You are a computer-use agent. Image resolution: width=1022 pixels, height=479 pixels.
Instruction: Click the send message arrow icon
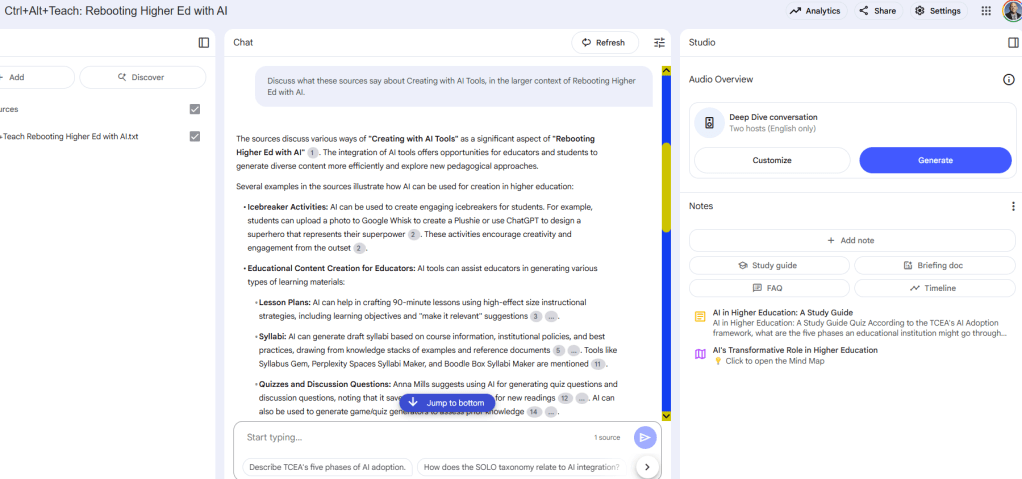coord(645,437)
